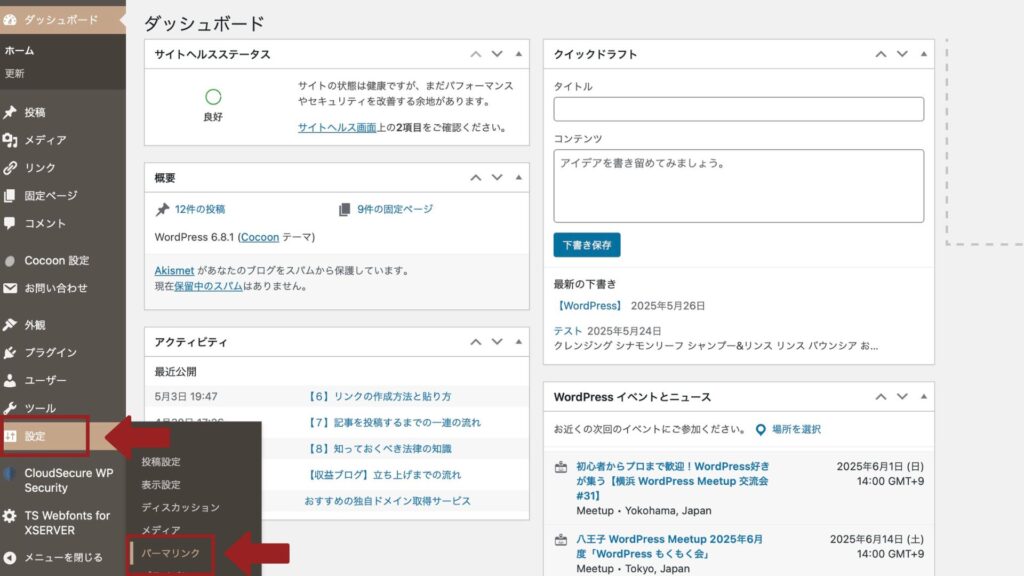Click the 固定ページ pages icon in sidebar
1024x576 pixels.
point(10,195)
